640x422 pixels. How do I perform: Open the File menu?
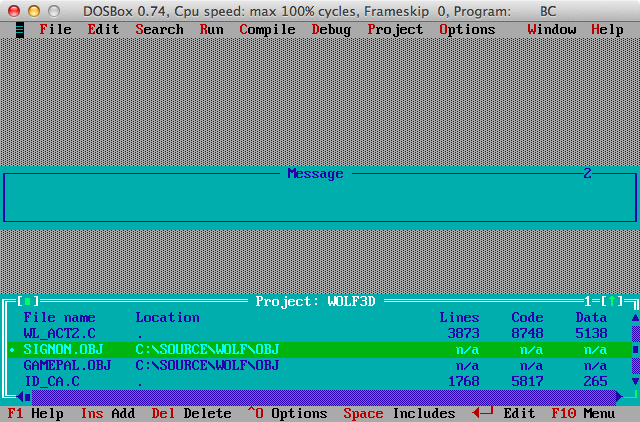56,29
